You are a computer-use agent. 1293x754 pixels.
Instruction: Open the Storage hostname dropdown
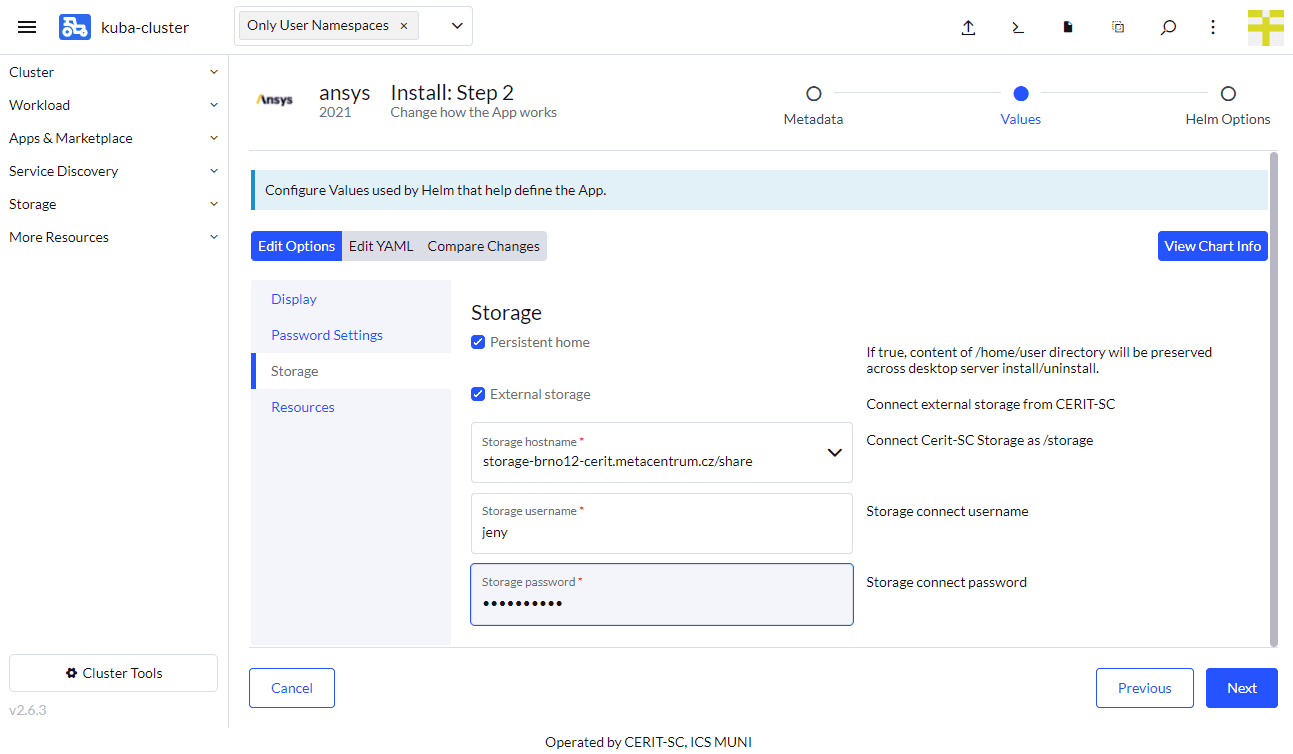point(835,452)
